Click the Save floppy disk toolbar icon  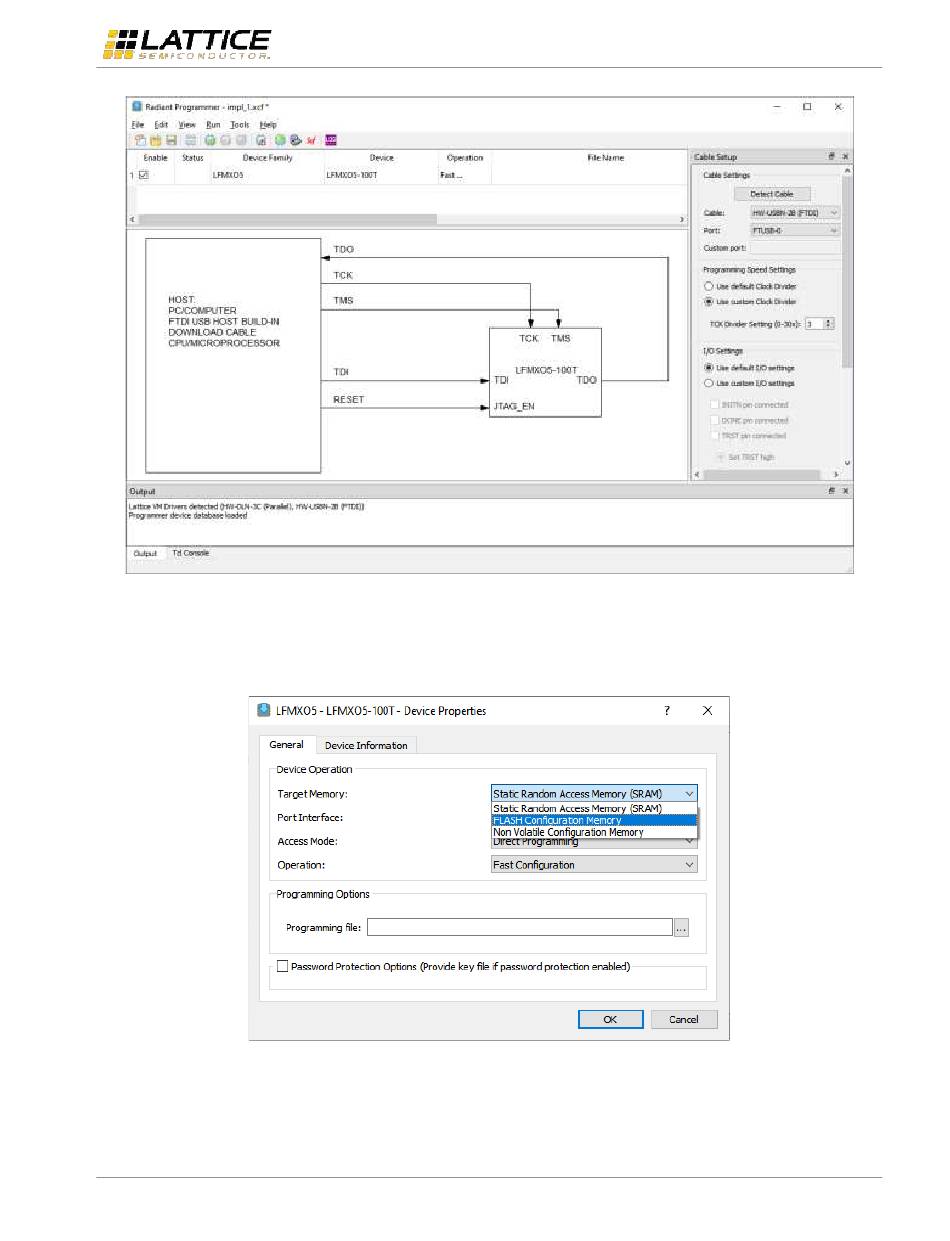click(x=171, y=140)
